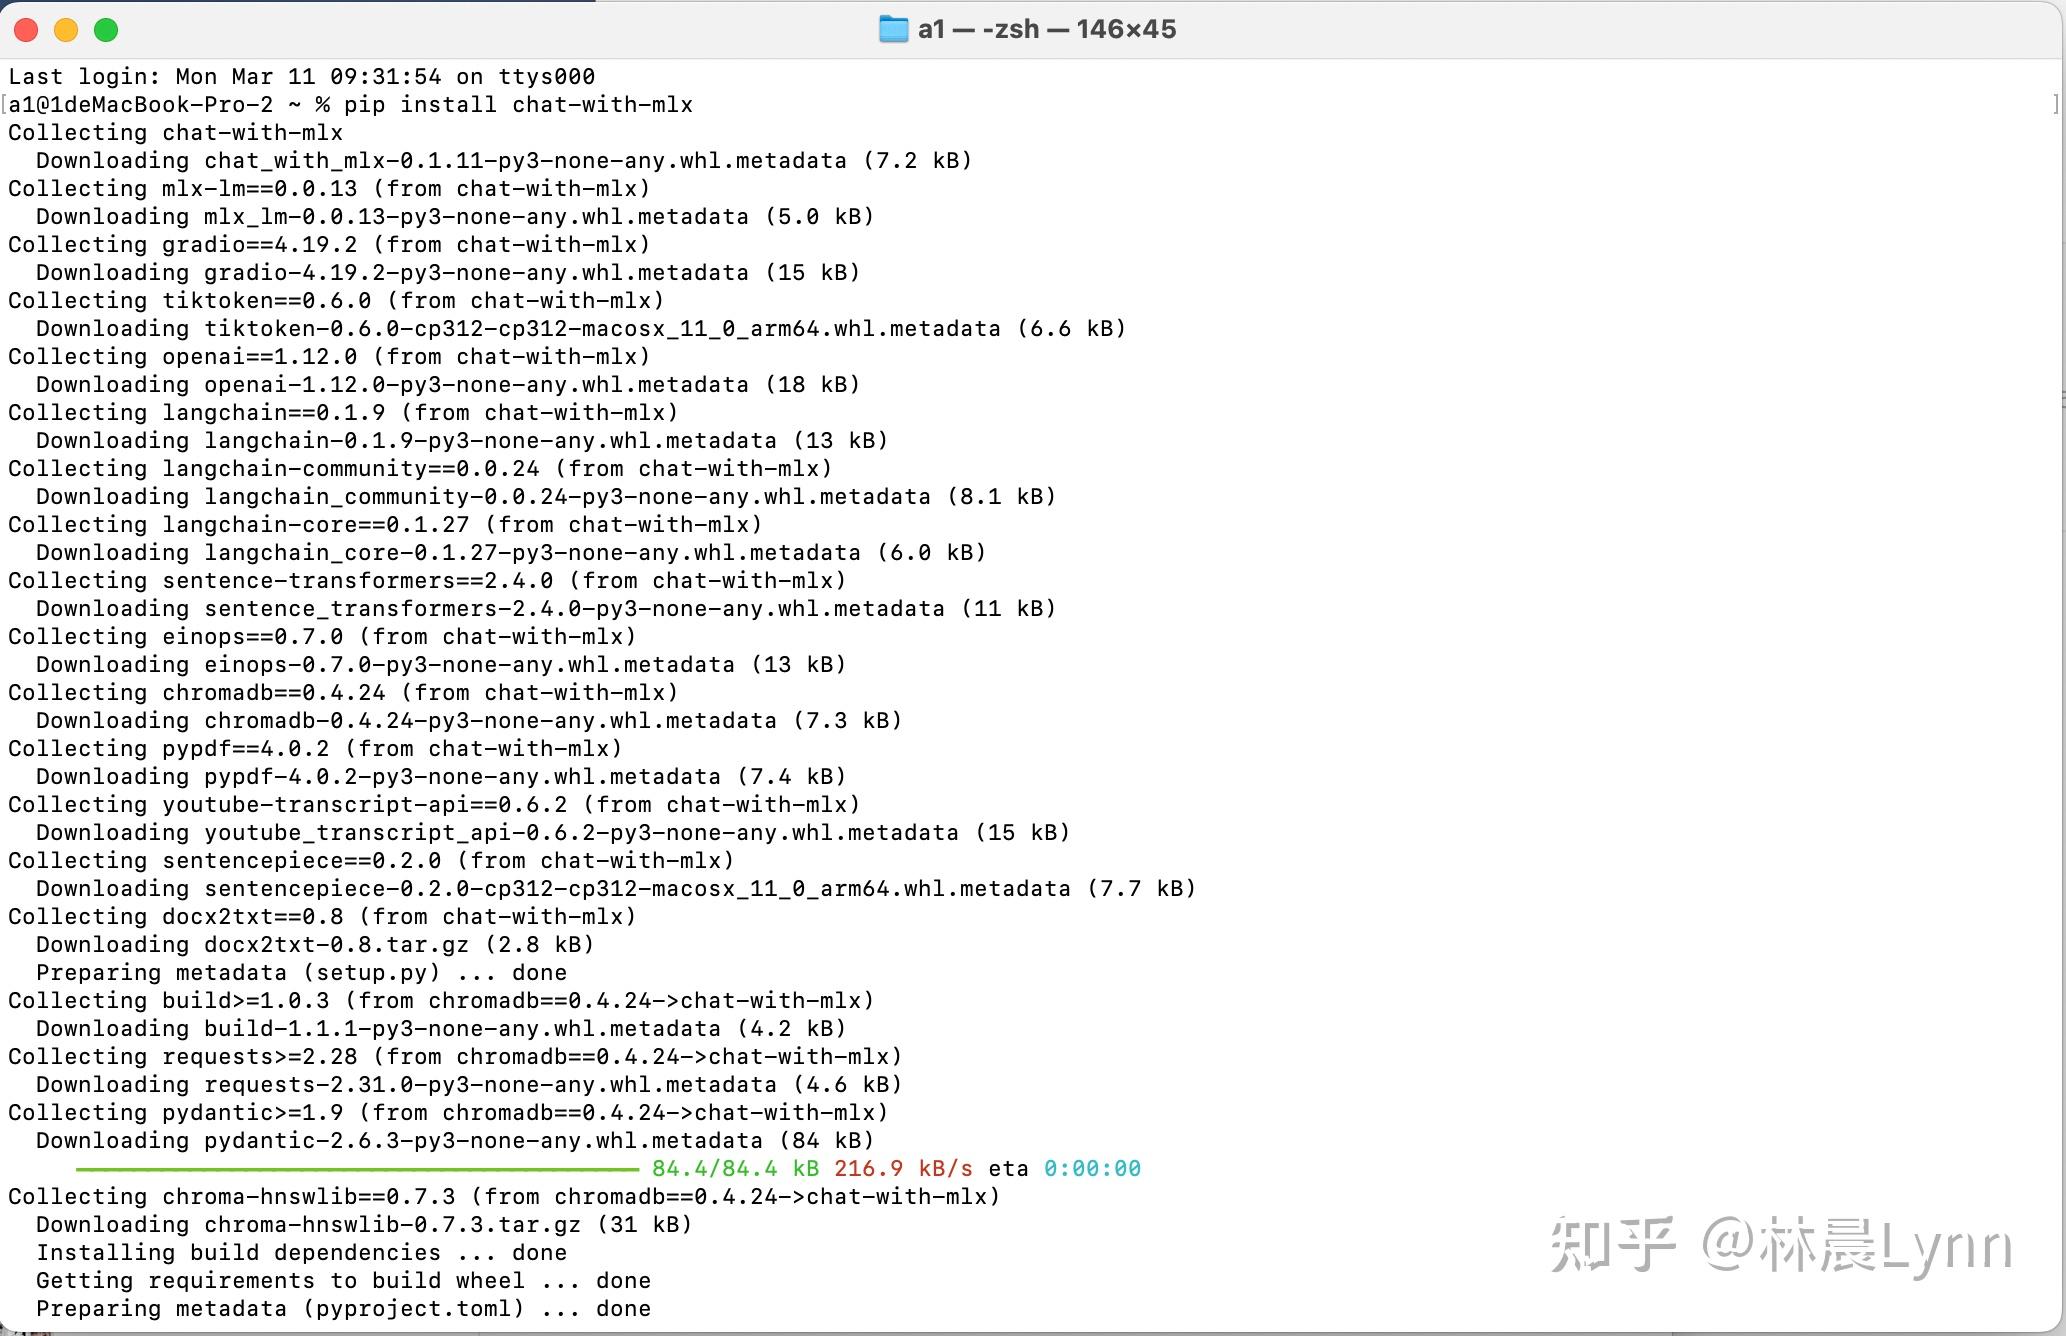The height and width of the screenshot is (1336, 2066).
Task: Select the Collecting gradio==4.19.2 line
Action: pyautogui.click(x=327, y=244)
